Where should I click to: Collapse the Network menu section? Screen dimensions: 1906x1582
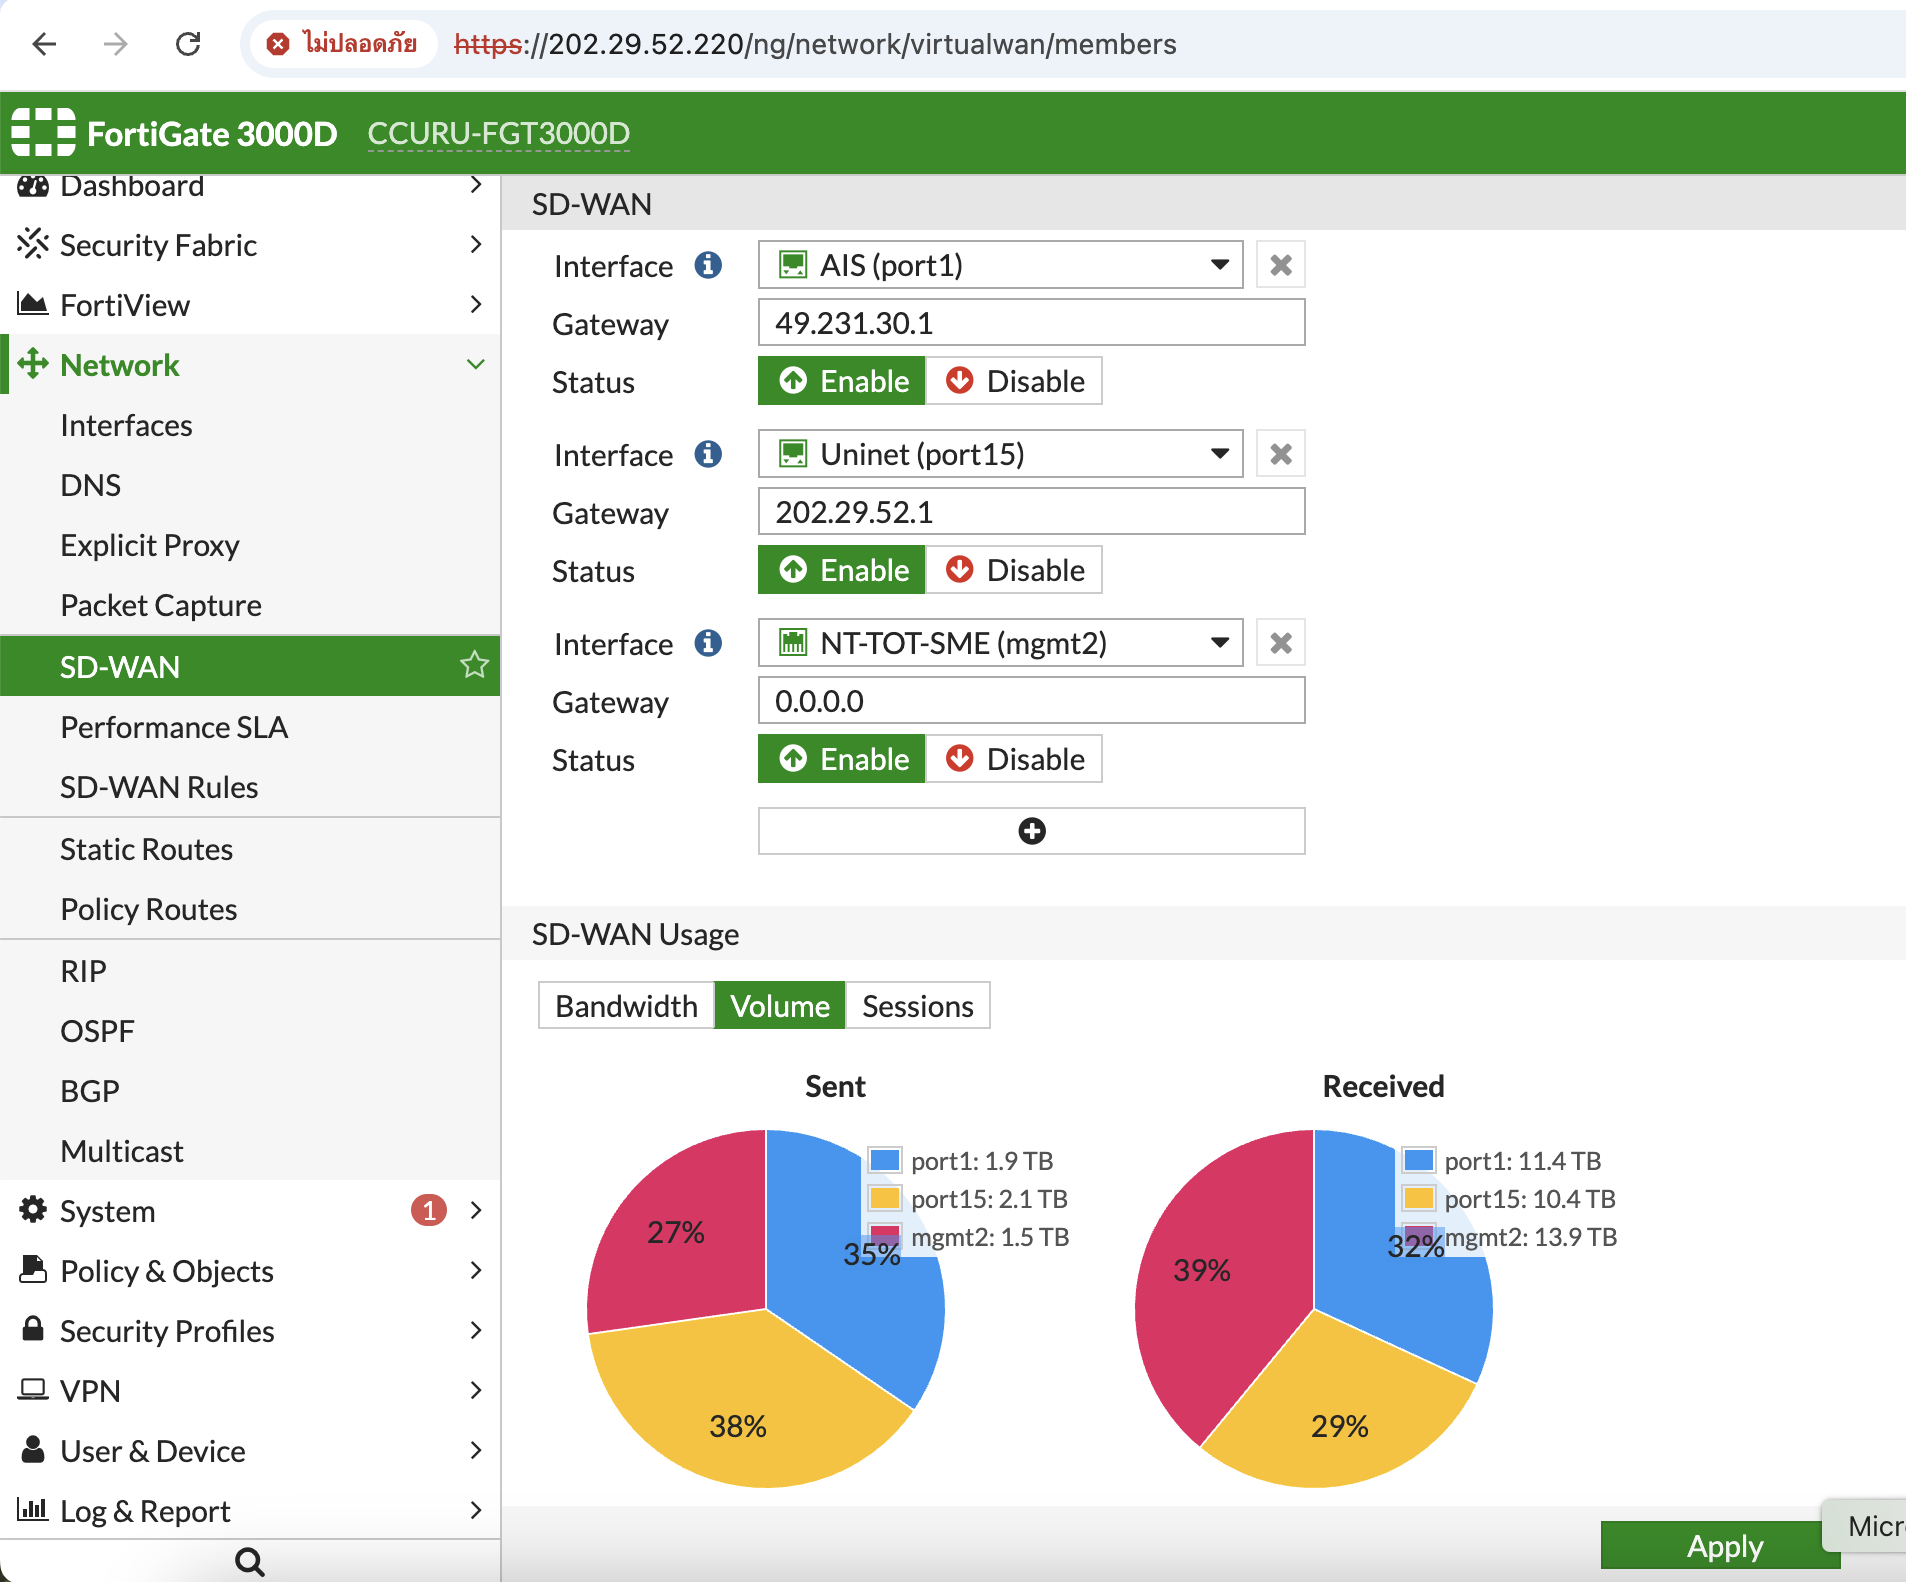coord(476,364)
